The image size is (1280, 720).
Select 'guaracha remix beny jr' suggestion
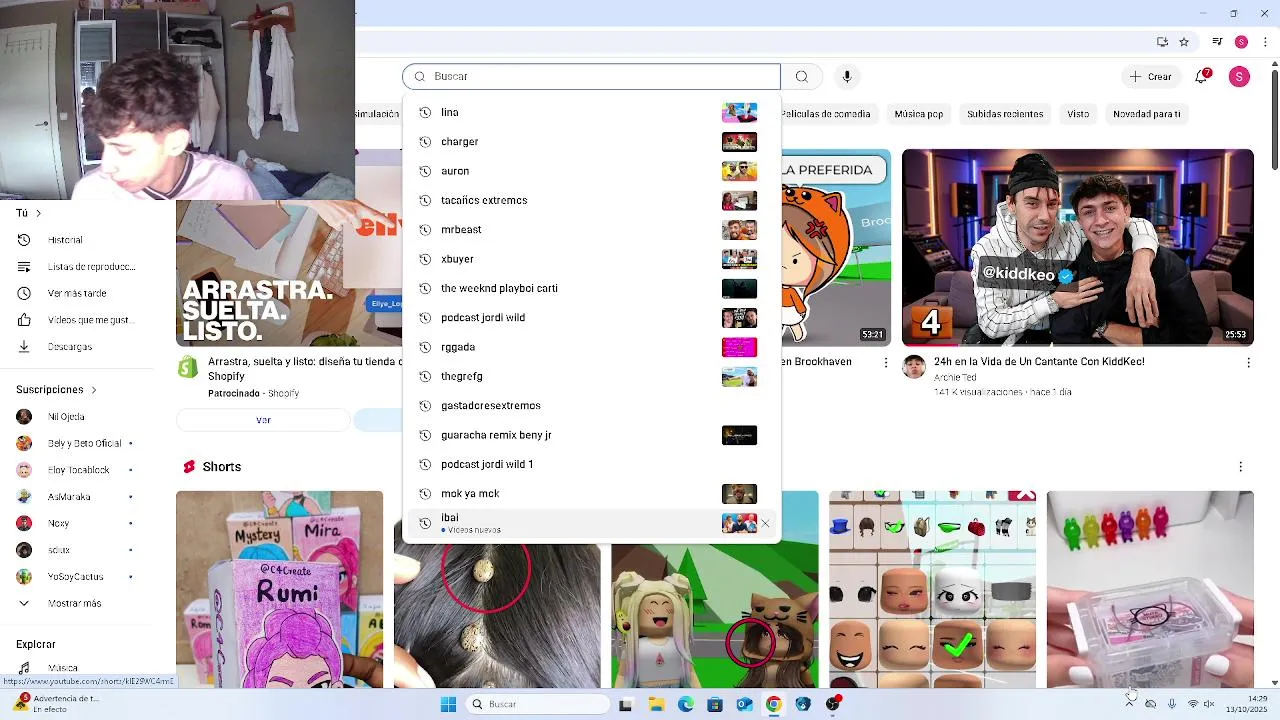591,435
